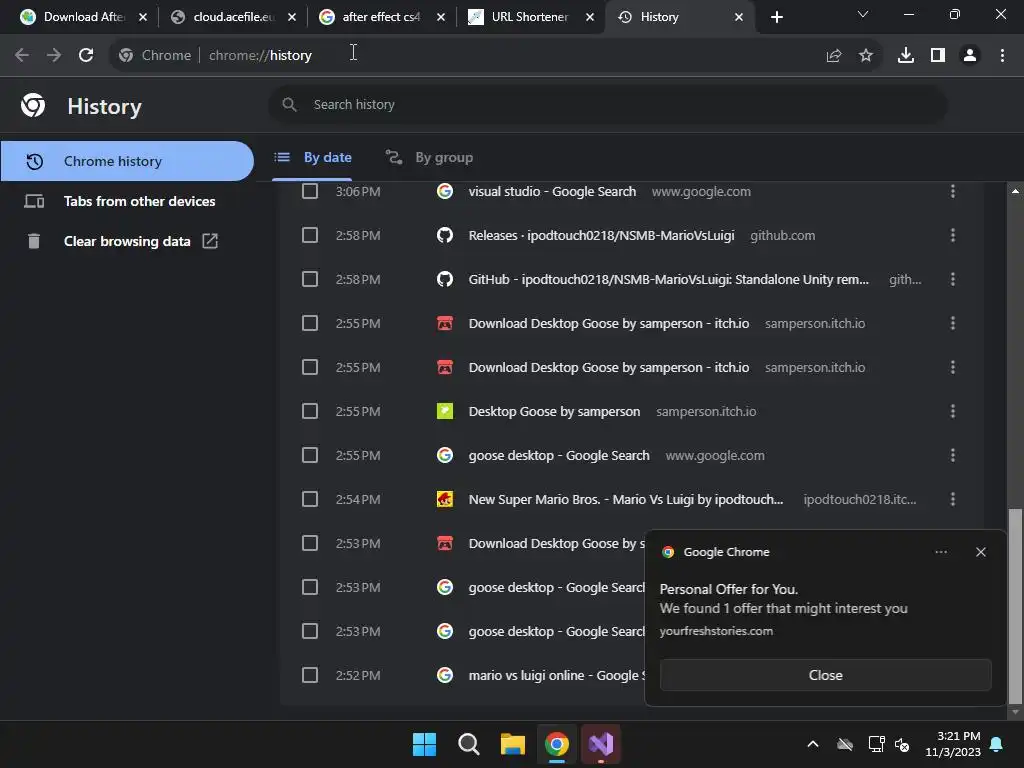Screen dimensions: 1024x768
Task: Switch to the after effect cs4 tab
Action: (381, 17)
